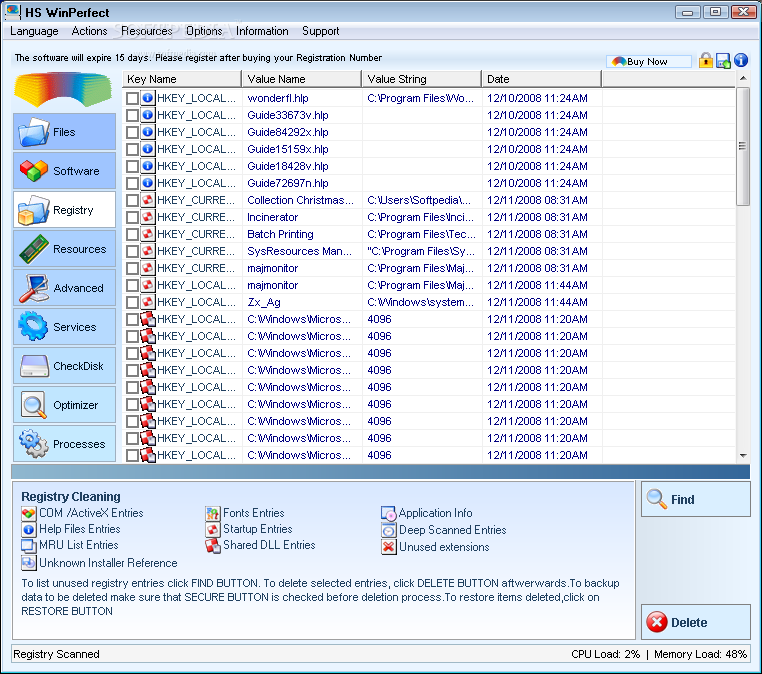Open the Resources menu
Viewport: 762px width, 674px height.
147,31
